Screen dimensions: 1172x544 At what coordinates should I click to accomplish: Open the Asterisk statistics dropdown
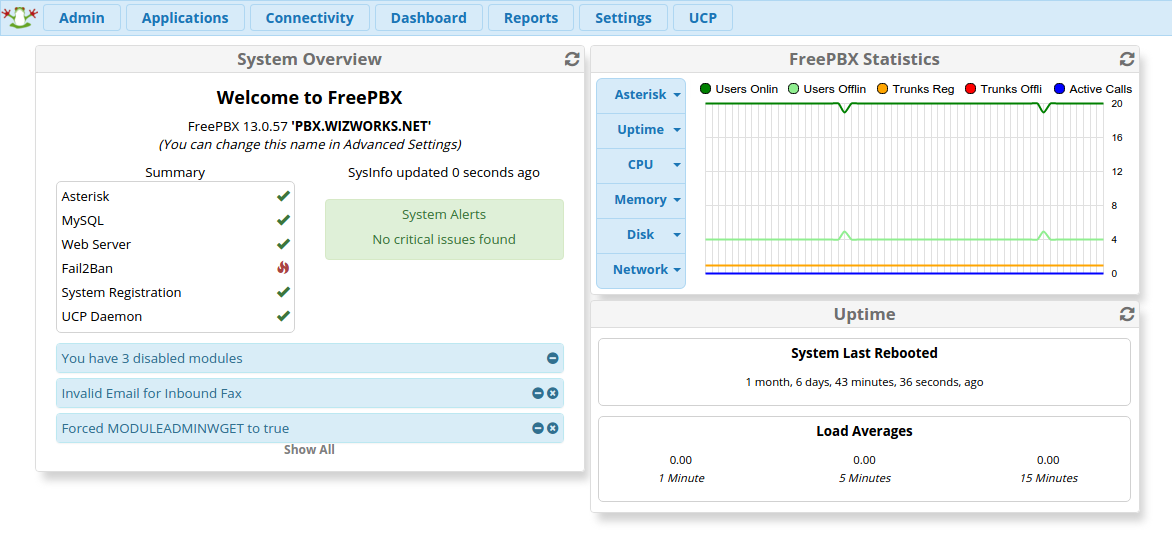(641, 95)
